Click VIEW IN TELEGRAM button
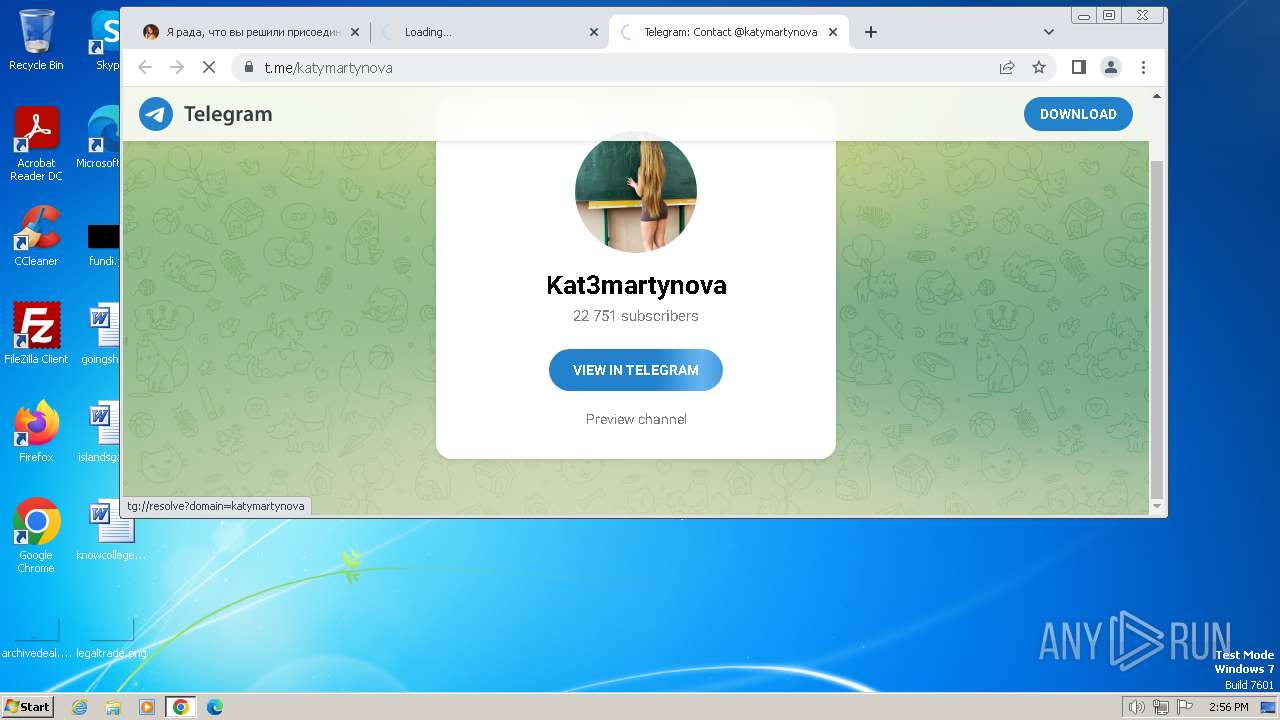The image size is (1280, 720). coord(636,370)
